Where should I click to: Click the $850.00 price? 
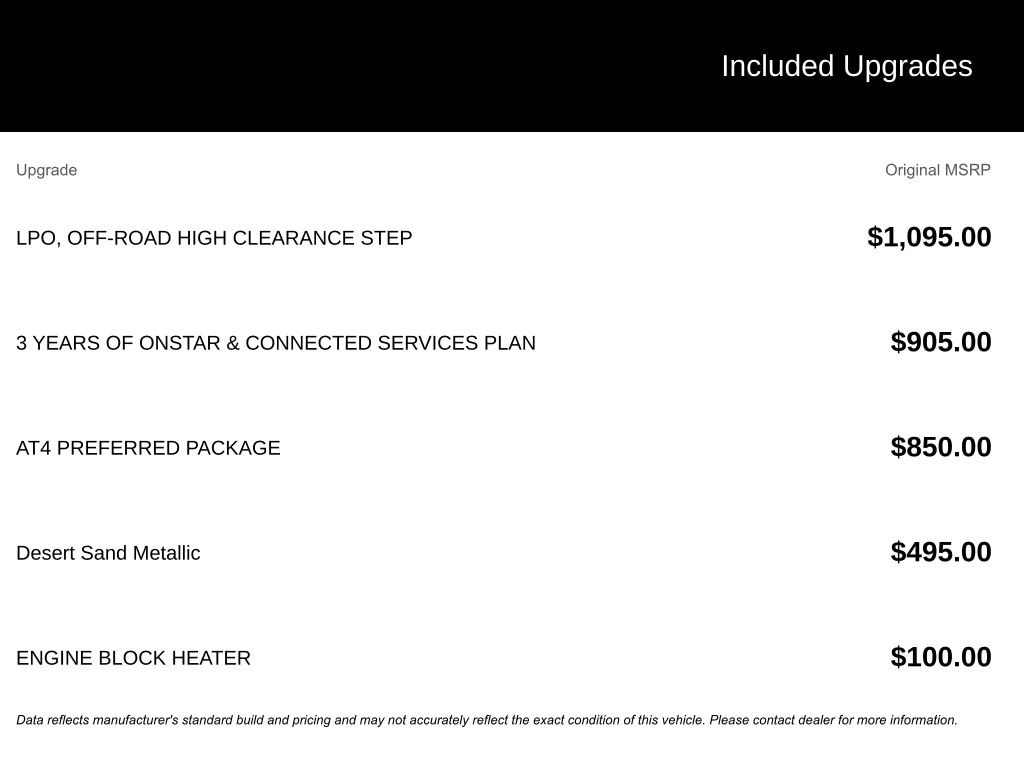941,447
